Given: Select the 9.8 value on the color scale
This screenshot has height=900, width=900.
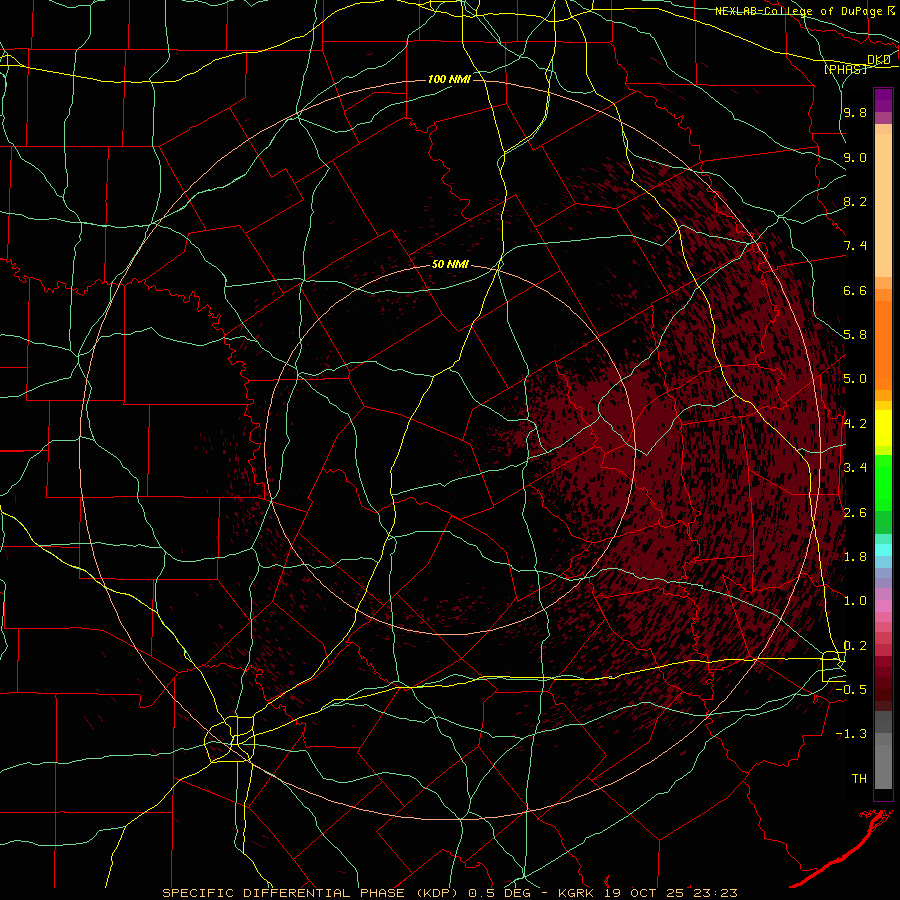Looking at the screenshot, I should click(855, 112).
